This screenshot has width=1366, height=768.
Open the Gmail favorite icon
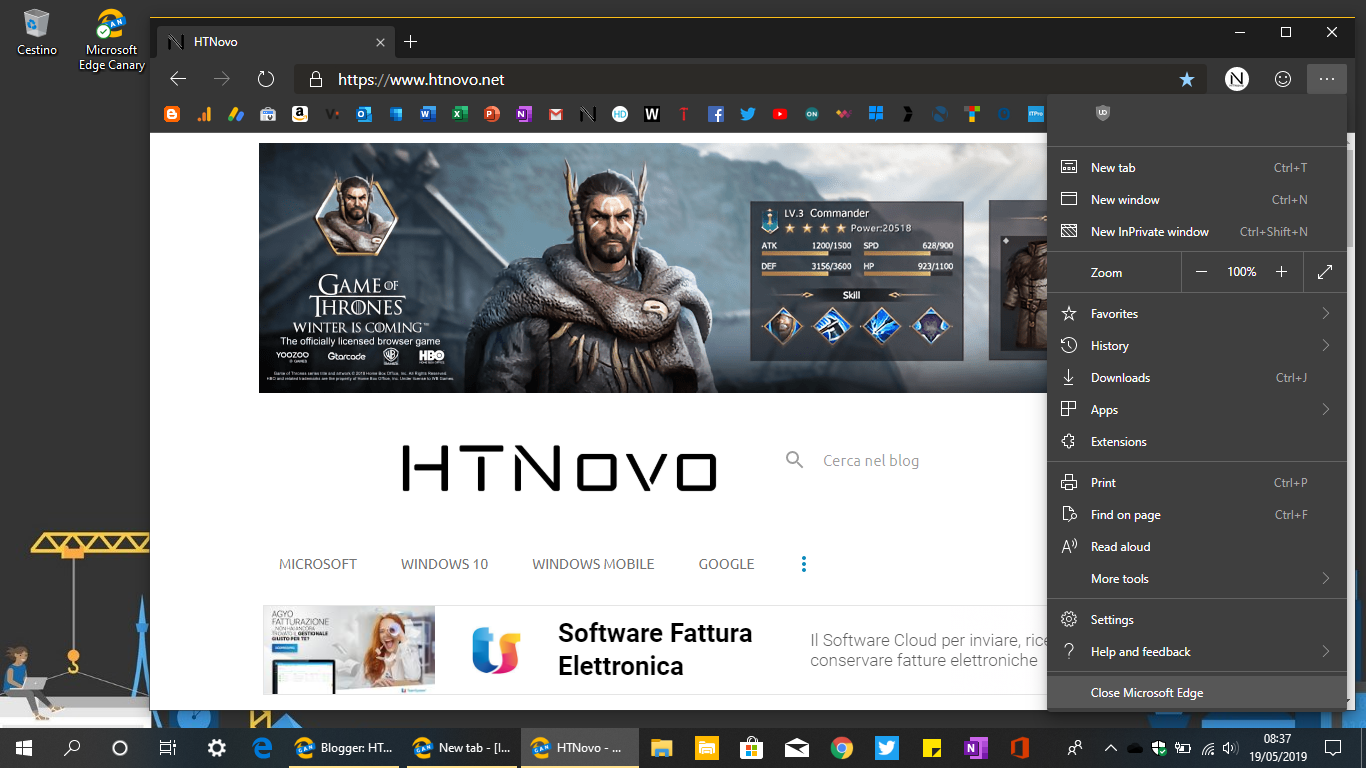pyautogui.click(x=555, y=115)
